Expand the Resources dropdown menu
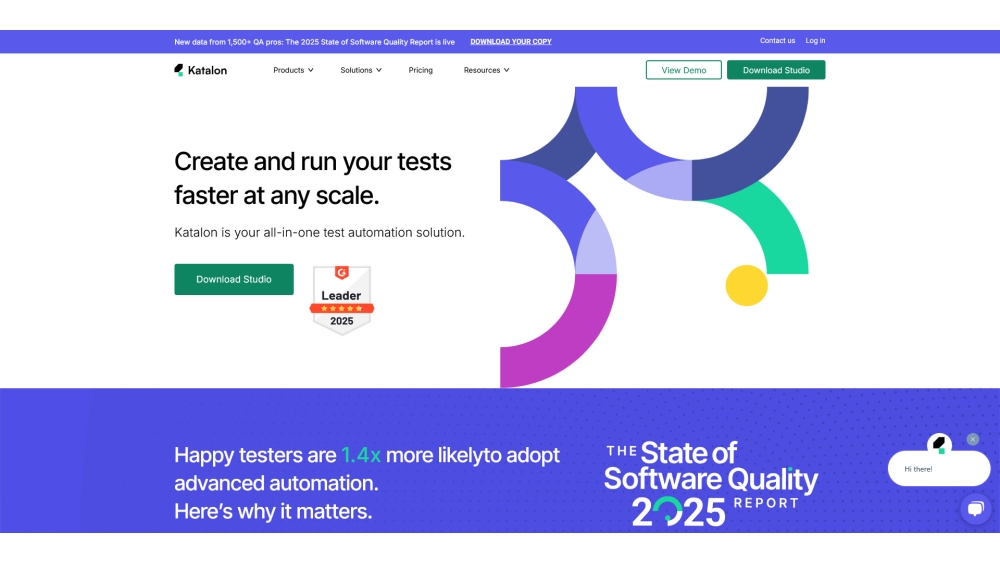The image size is (1000, 563). point(486,70)
